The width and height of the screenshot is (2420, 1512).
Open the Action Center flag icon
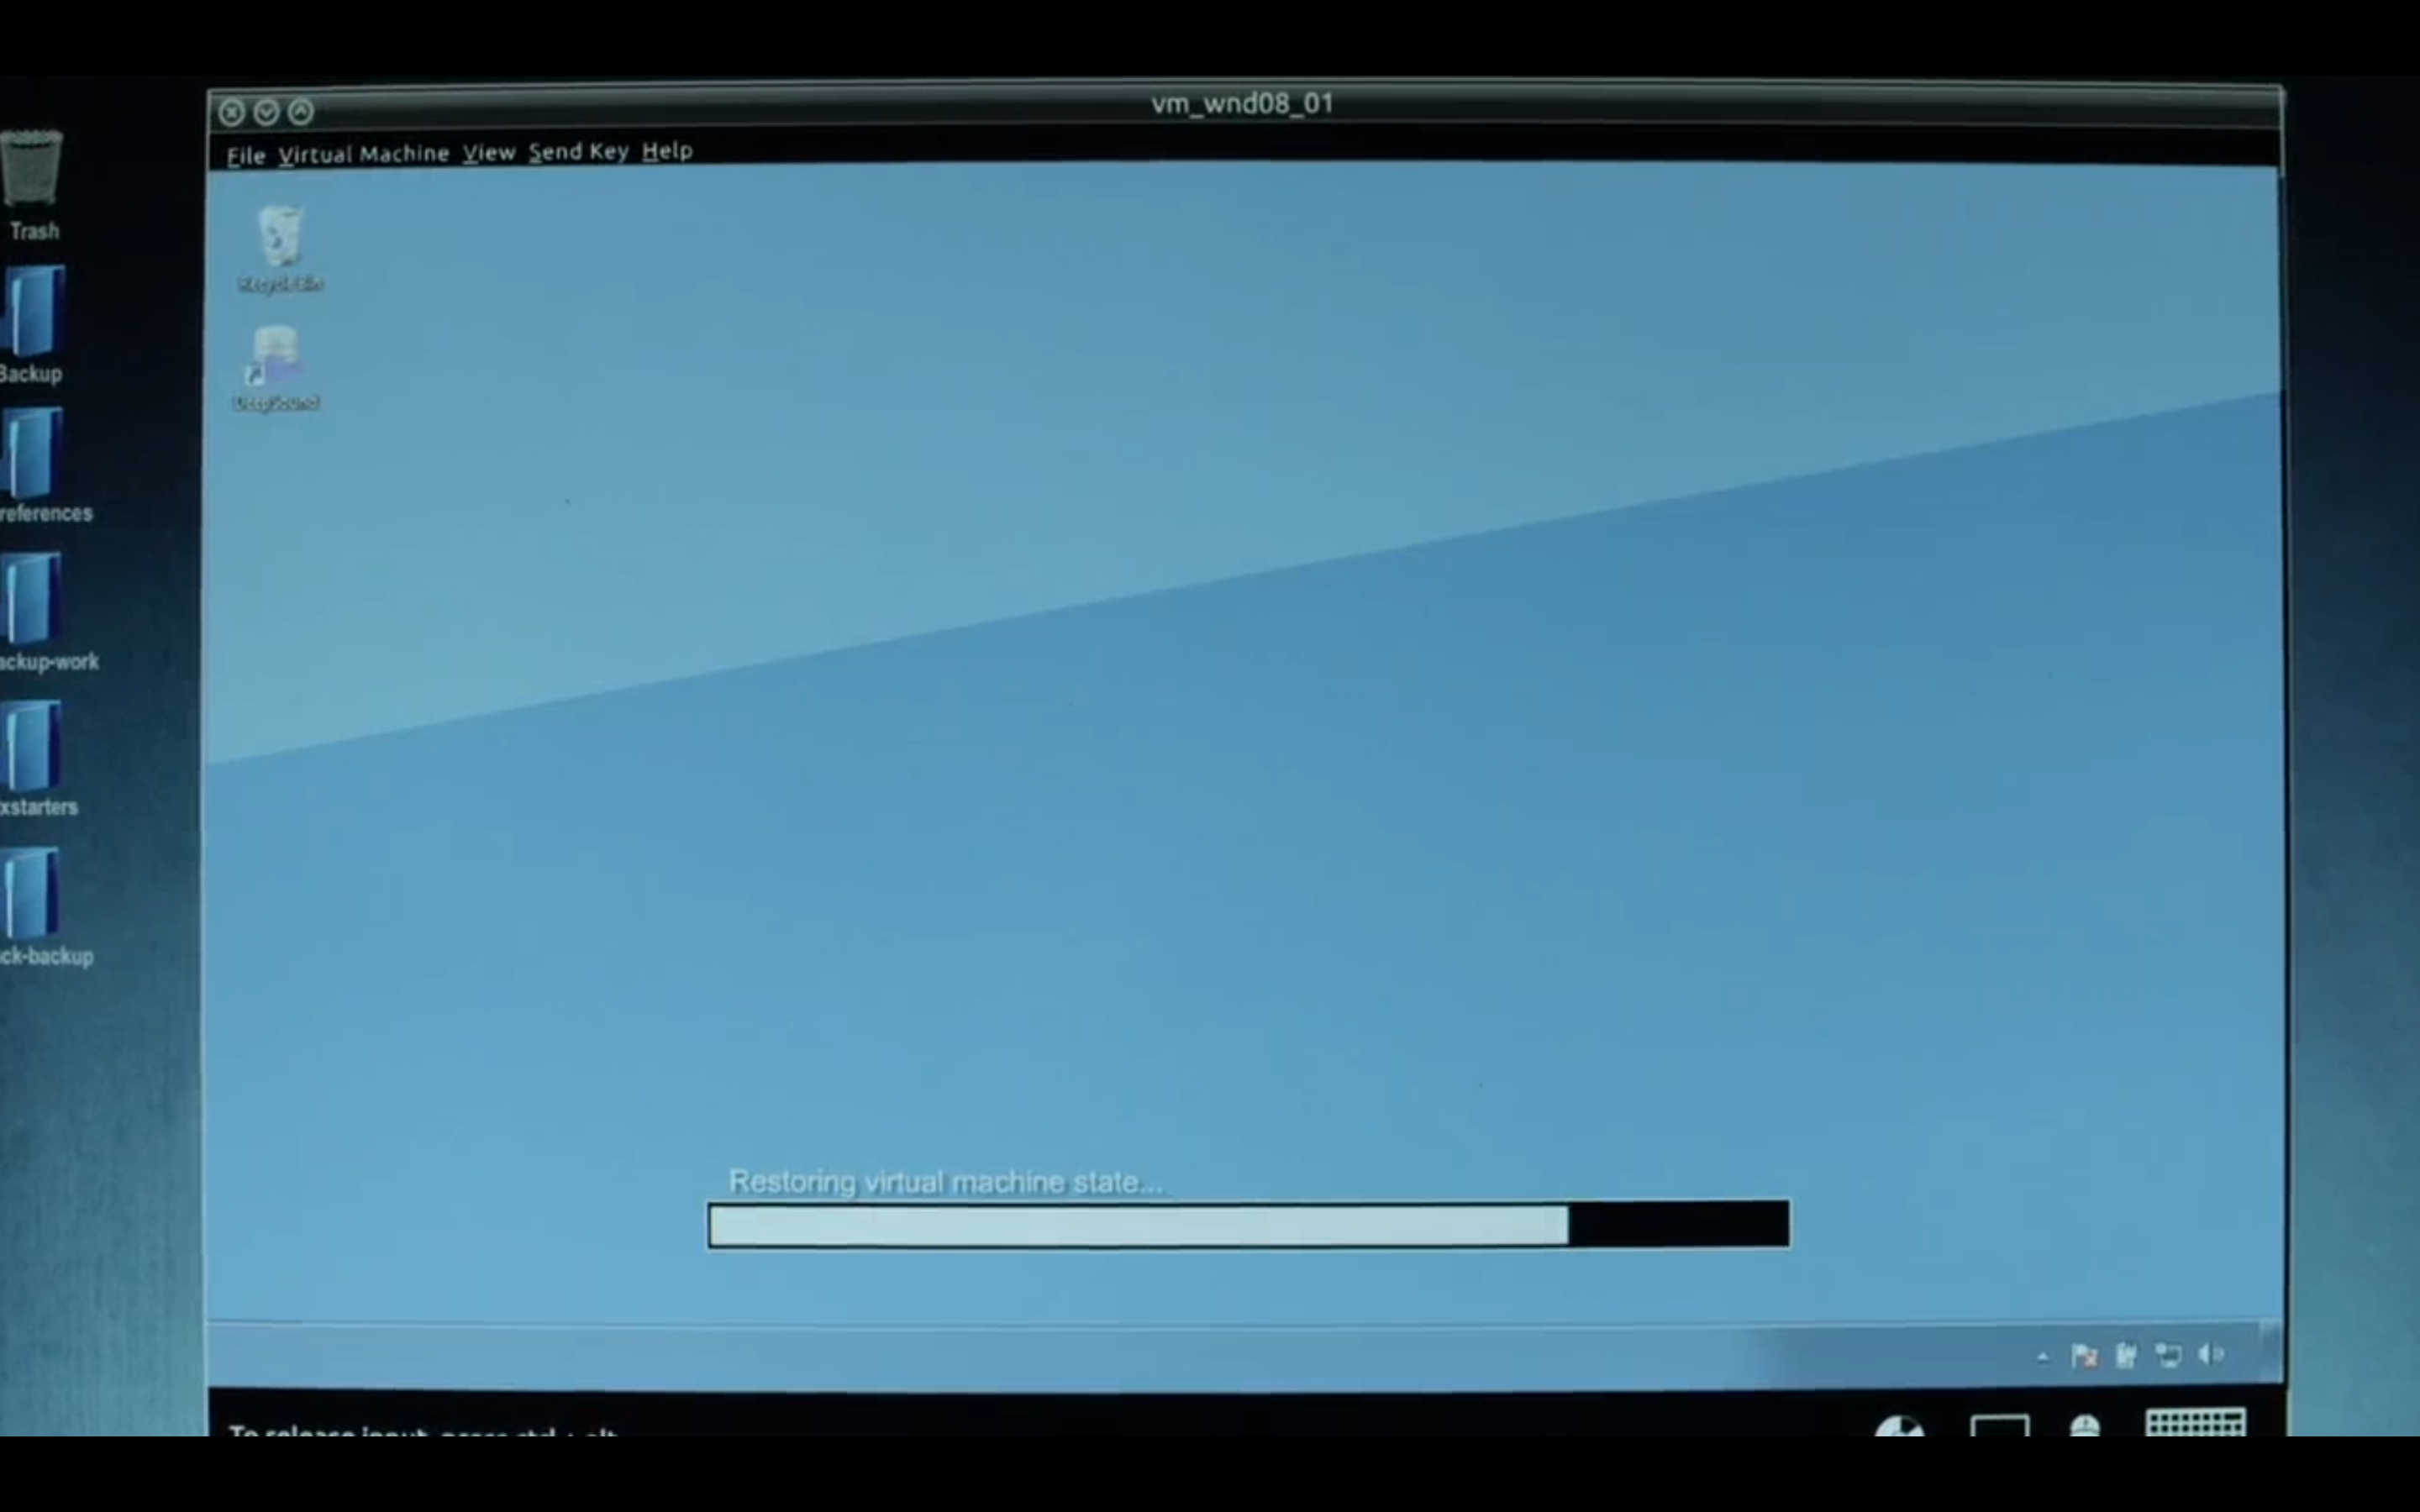pyautogui.click(x=2085, y=1356)
